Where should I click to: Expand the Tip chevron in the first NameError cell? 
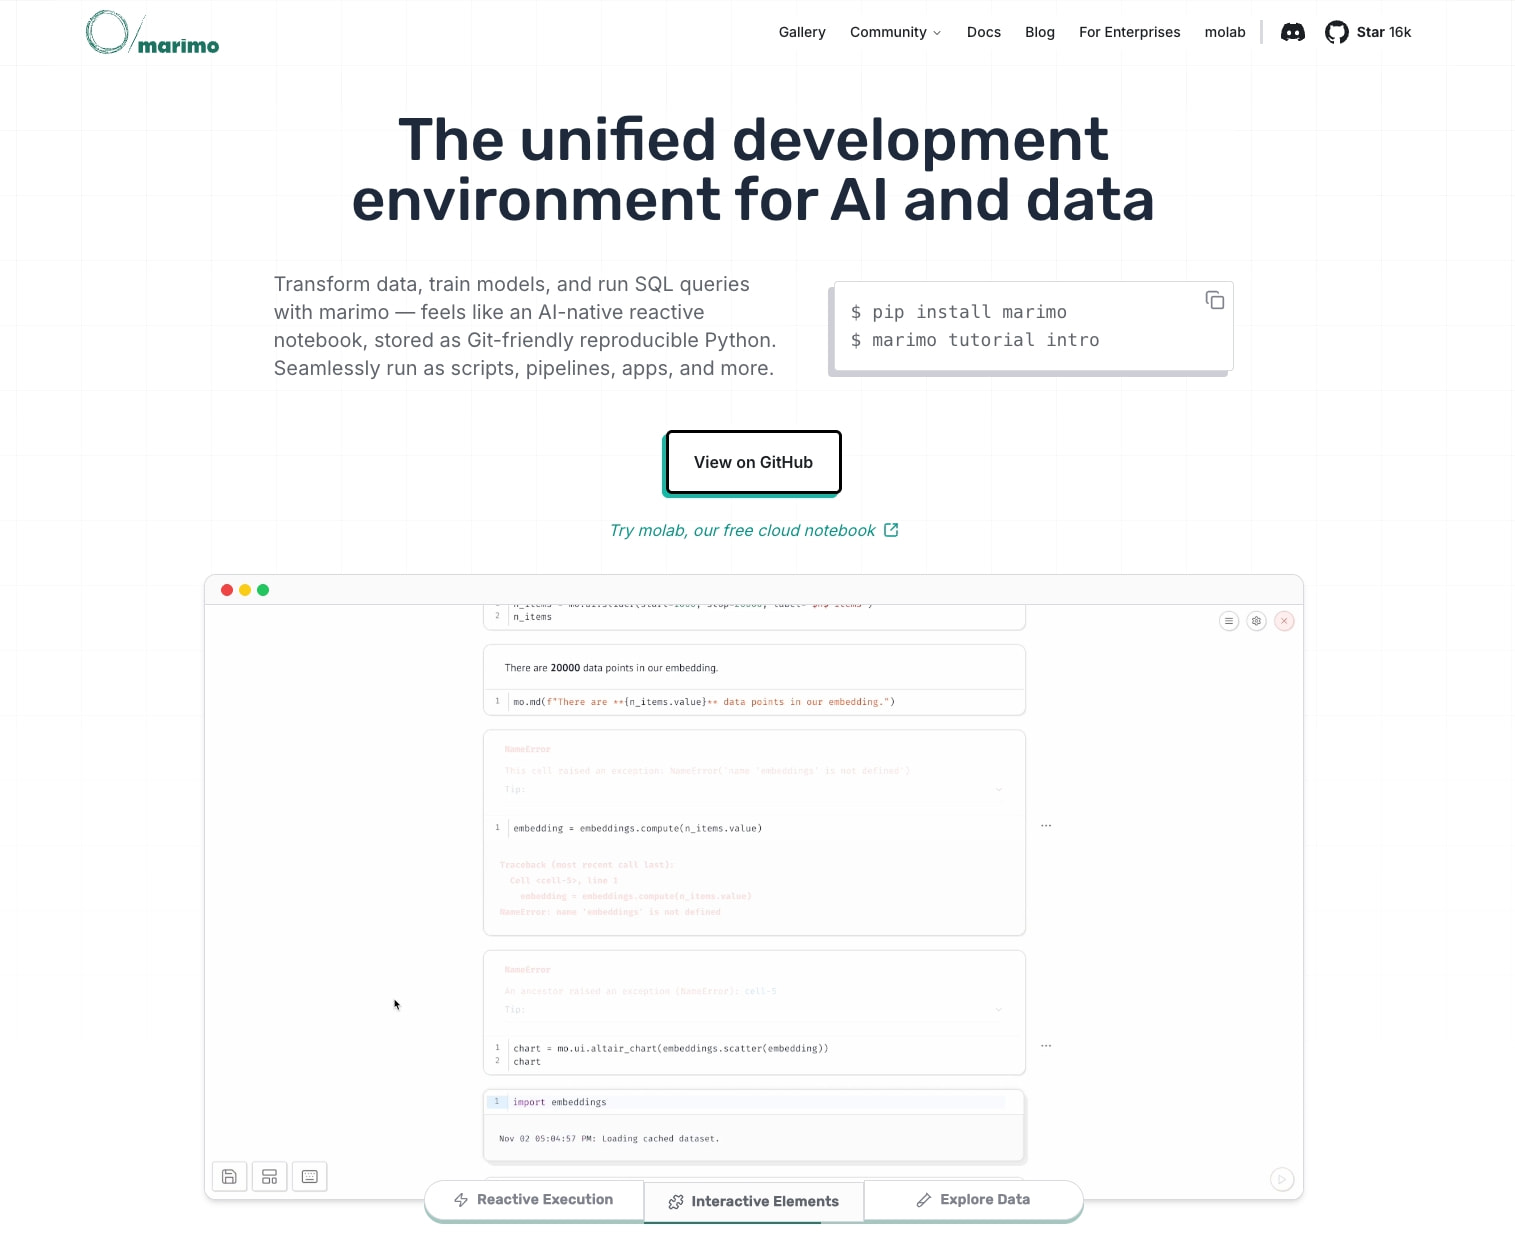[998, 790]
